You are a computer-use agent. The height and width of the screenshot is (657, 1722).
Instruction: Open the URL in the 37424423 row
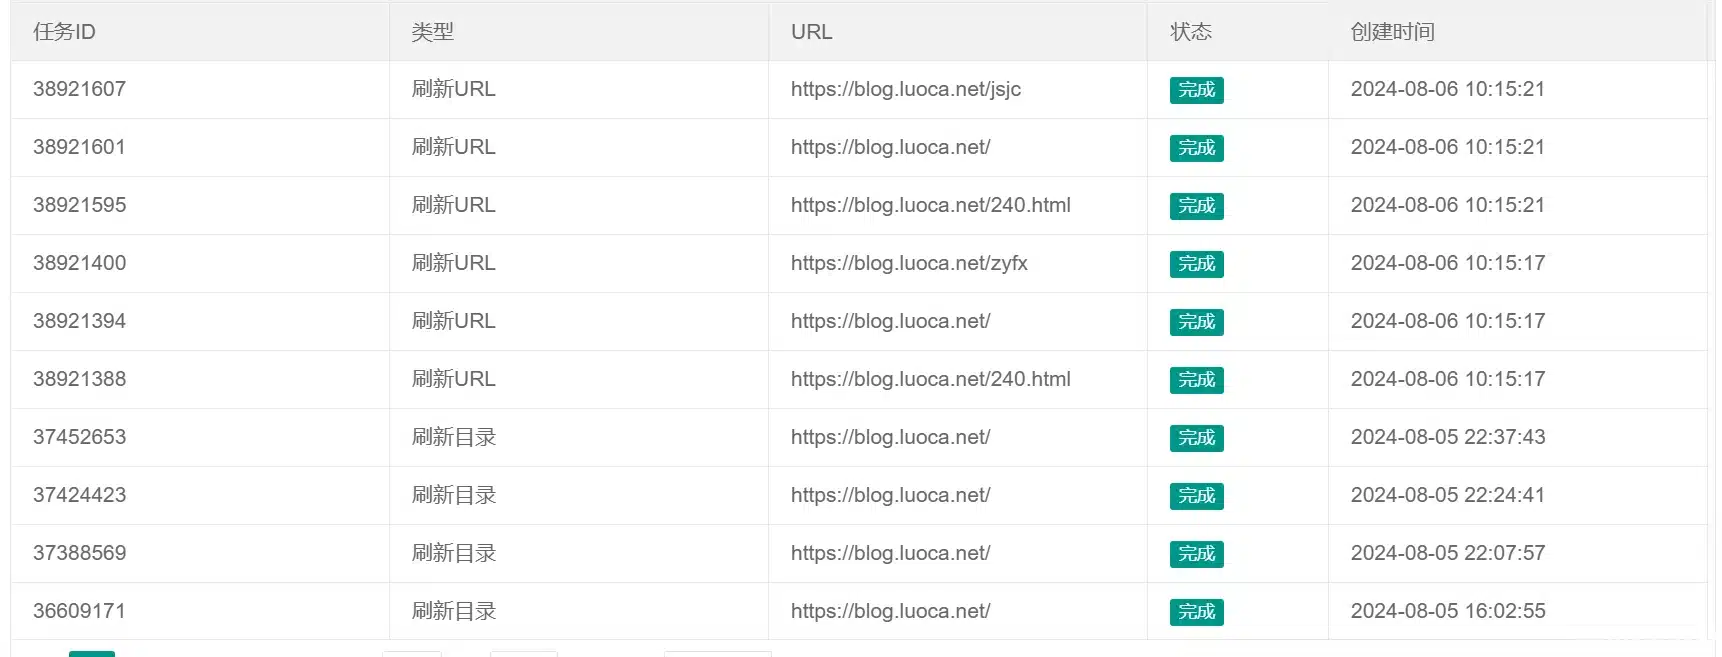point(890,495)
